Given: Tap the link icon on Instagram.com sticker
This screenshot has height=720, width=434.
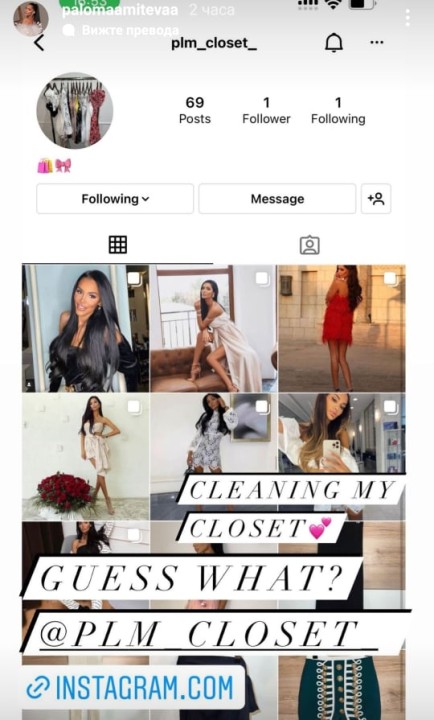Looking at the screenshot, I should pos(38,688).
